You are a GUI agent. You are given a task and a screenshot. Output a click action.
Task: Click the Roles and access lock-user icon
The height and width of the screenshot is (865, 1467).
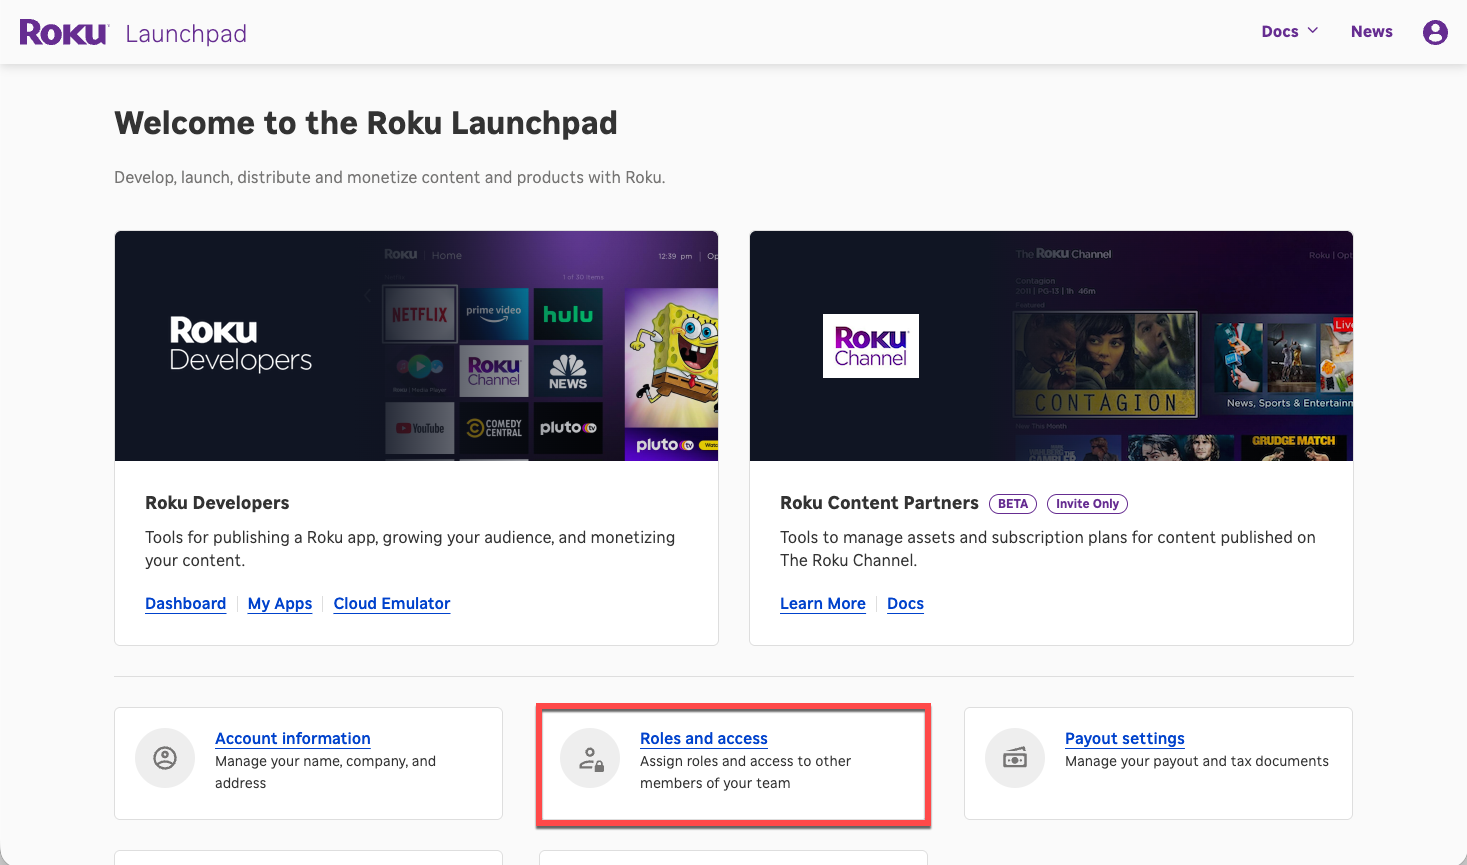pyautogui.click(x=590, y=758)
